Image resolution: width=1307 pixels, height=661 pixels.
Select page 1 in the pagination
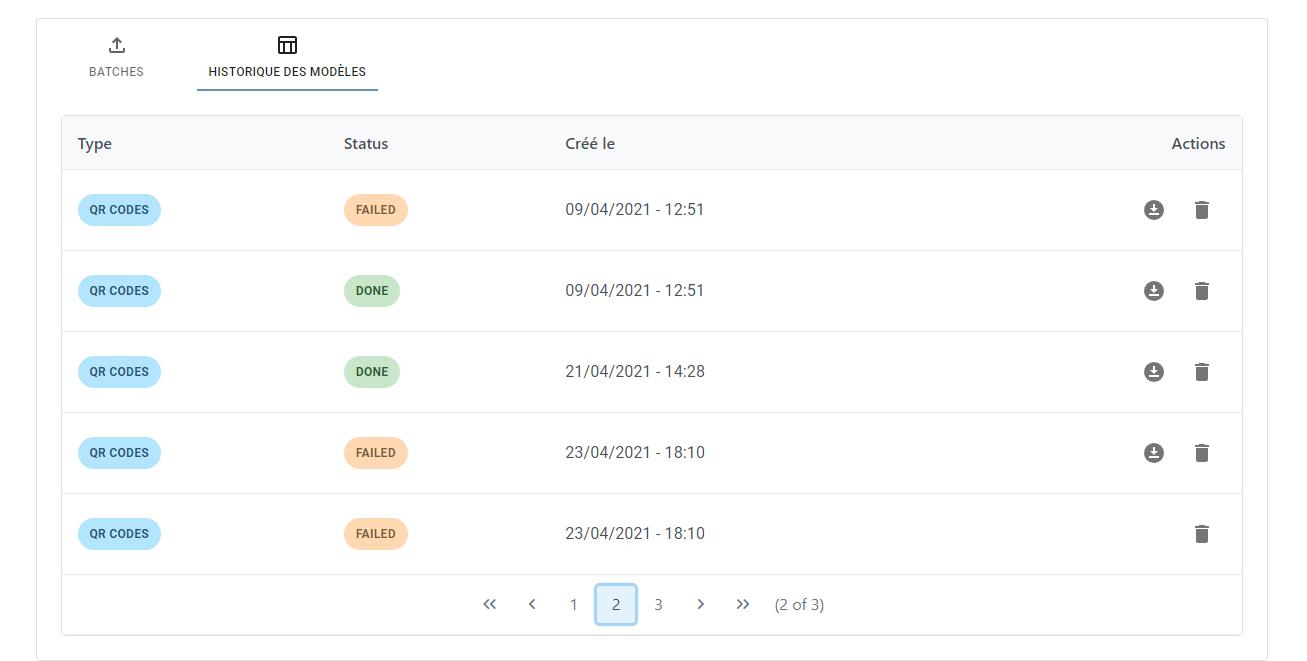573,604
